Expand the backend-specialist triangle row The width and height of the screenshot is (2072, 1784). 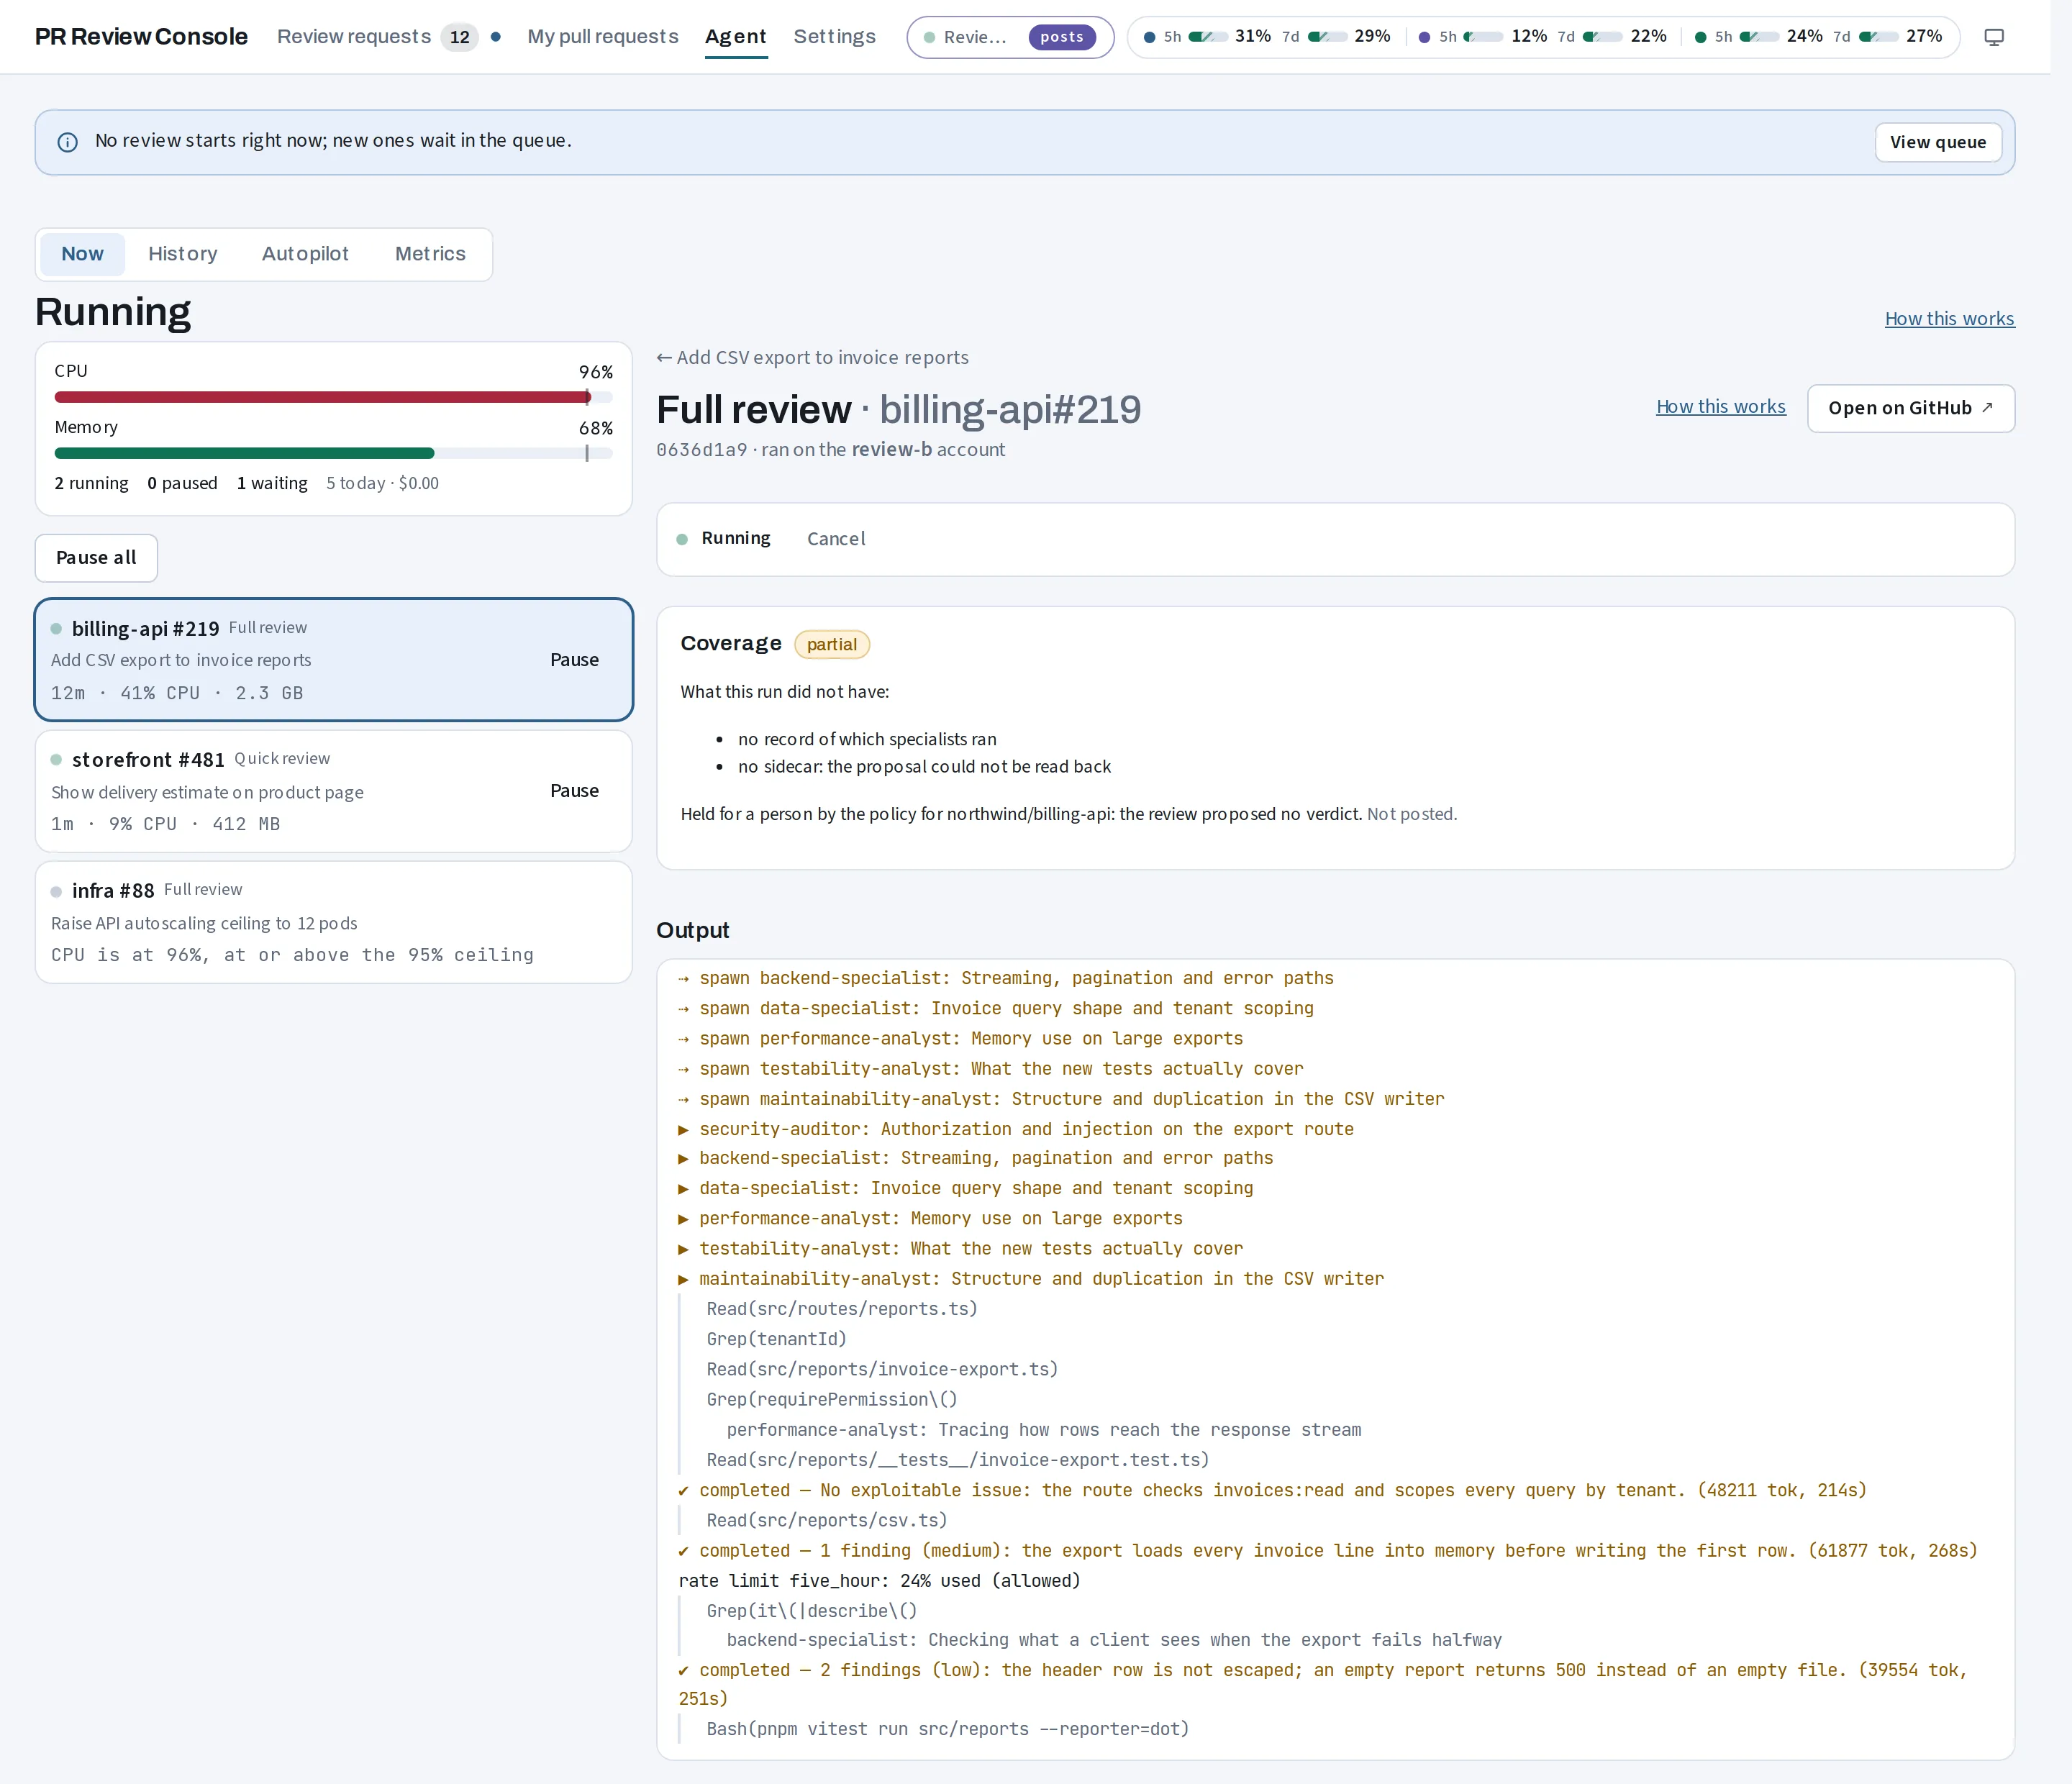(x=976, y=1158)
